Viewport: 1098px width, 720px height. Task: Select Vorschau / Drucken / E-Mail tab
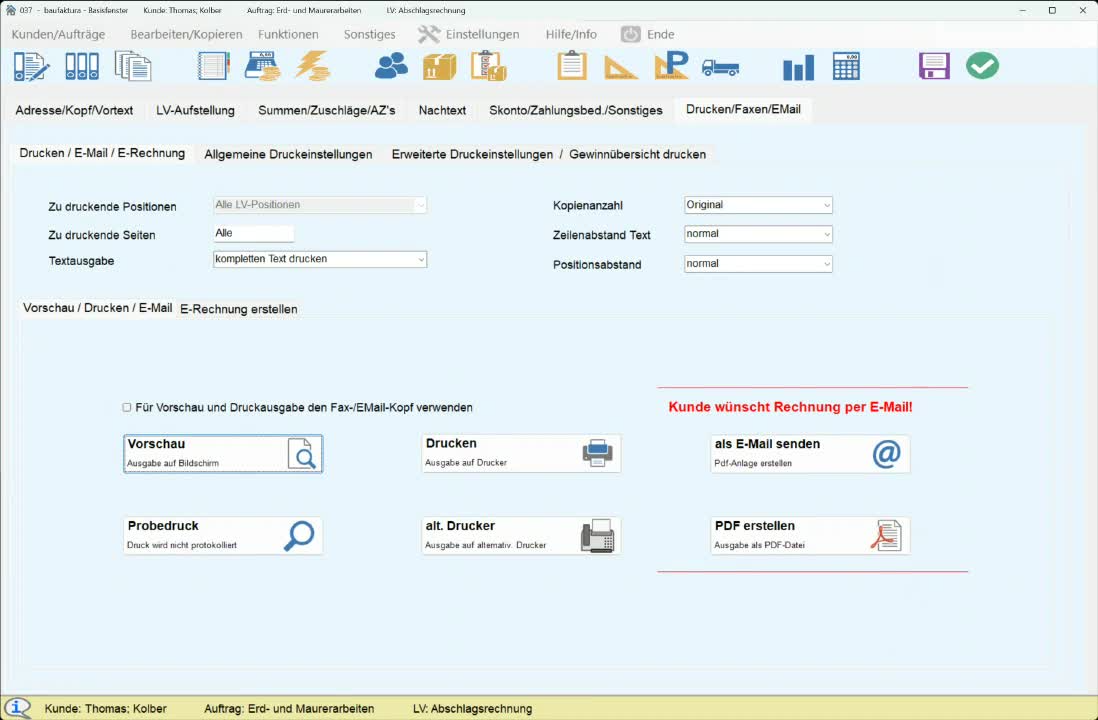(x=97, y=308)
